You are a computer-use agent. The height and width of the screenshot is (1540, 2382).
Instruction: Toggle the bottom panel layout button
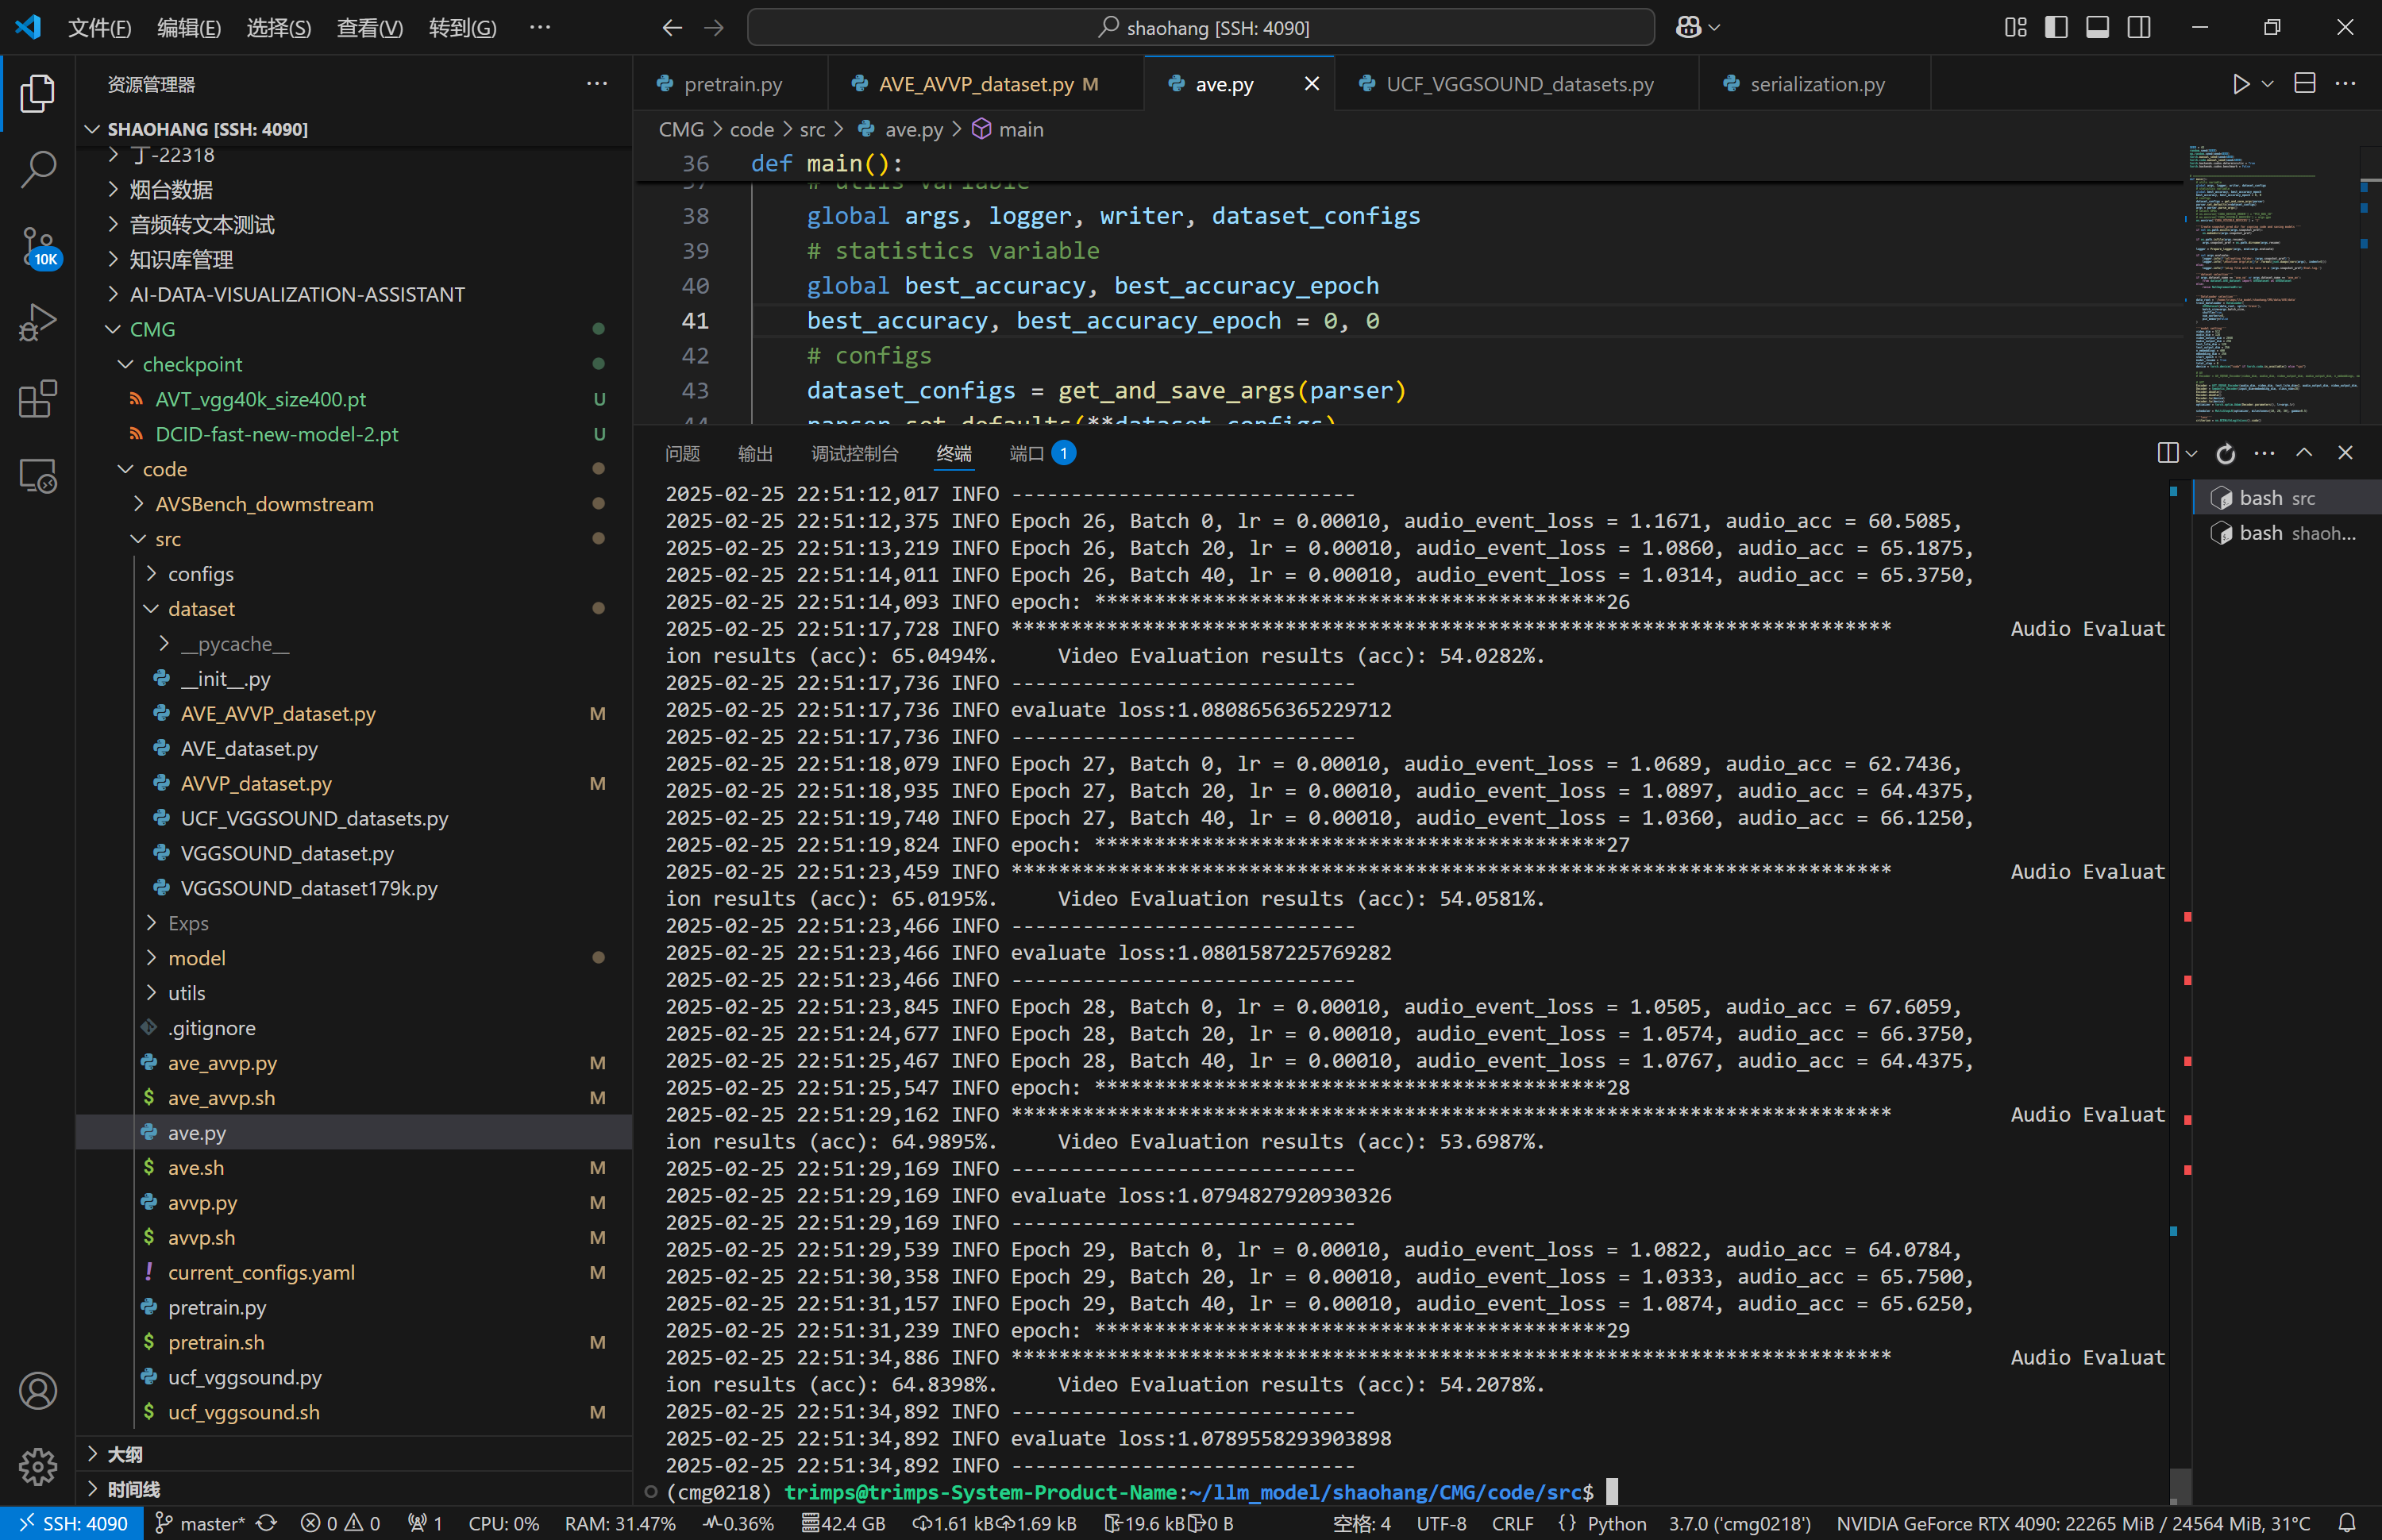pyautogui.click(x=2097, y=27)
